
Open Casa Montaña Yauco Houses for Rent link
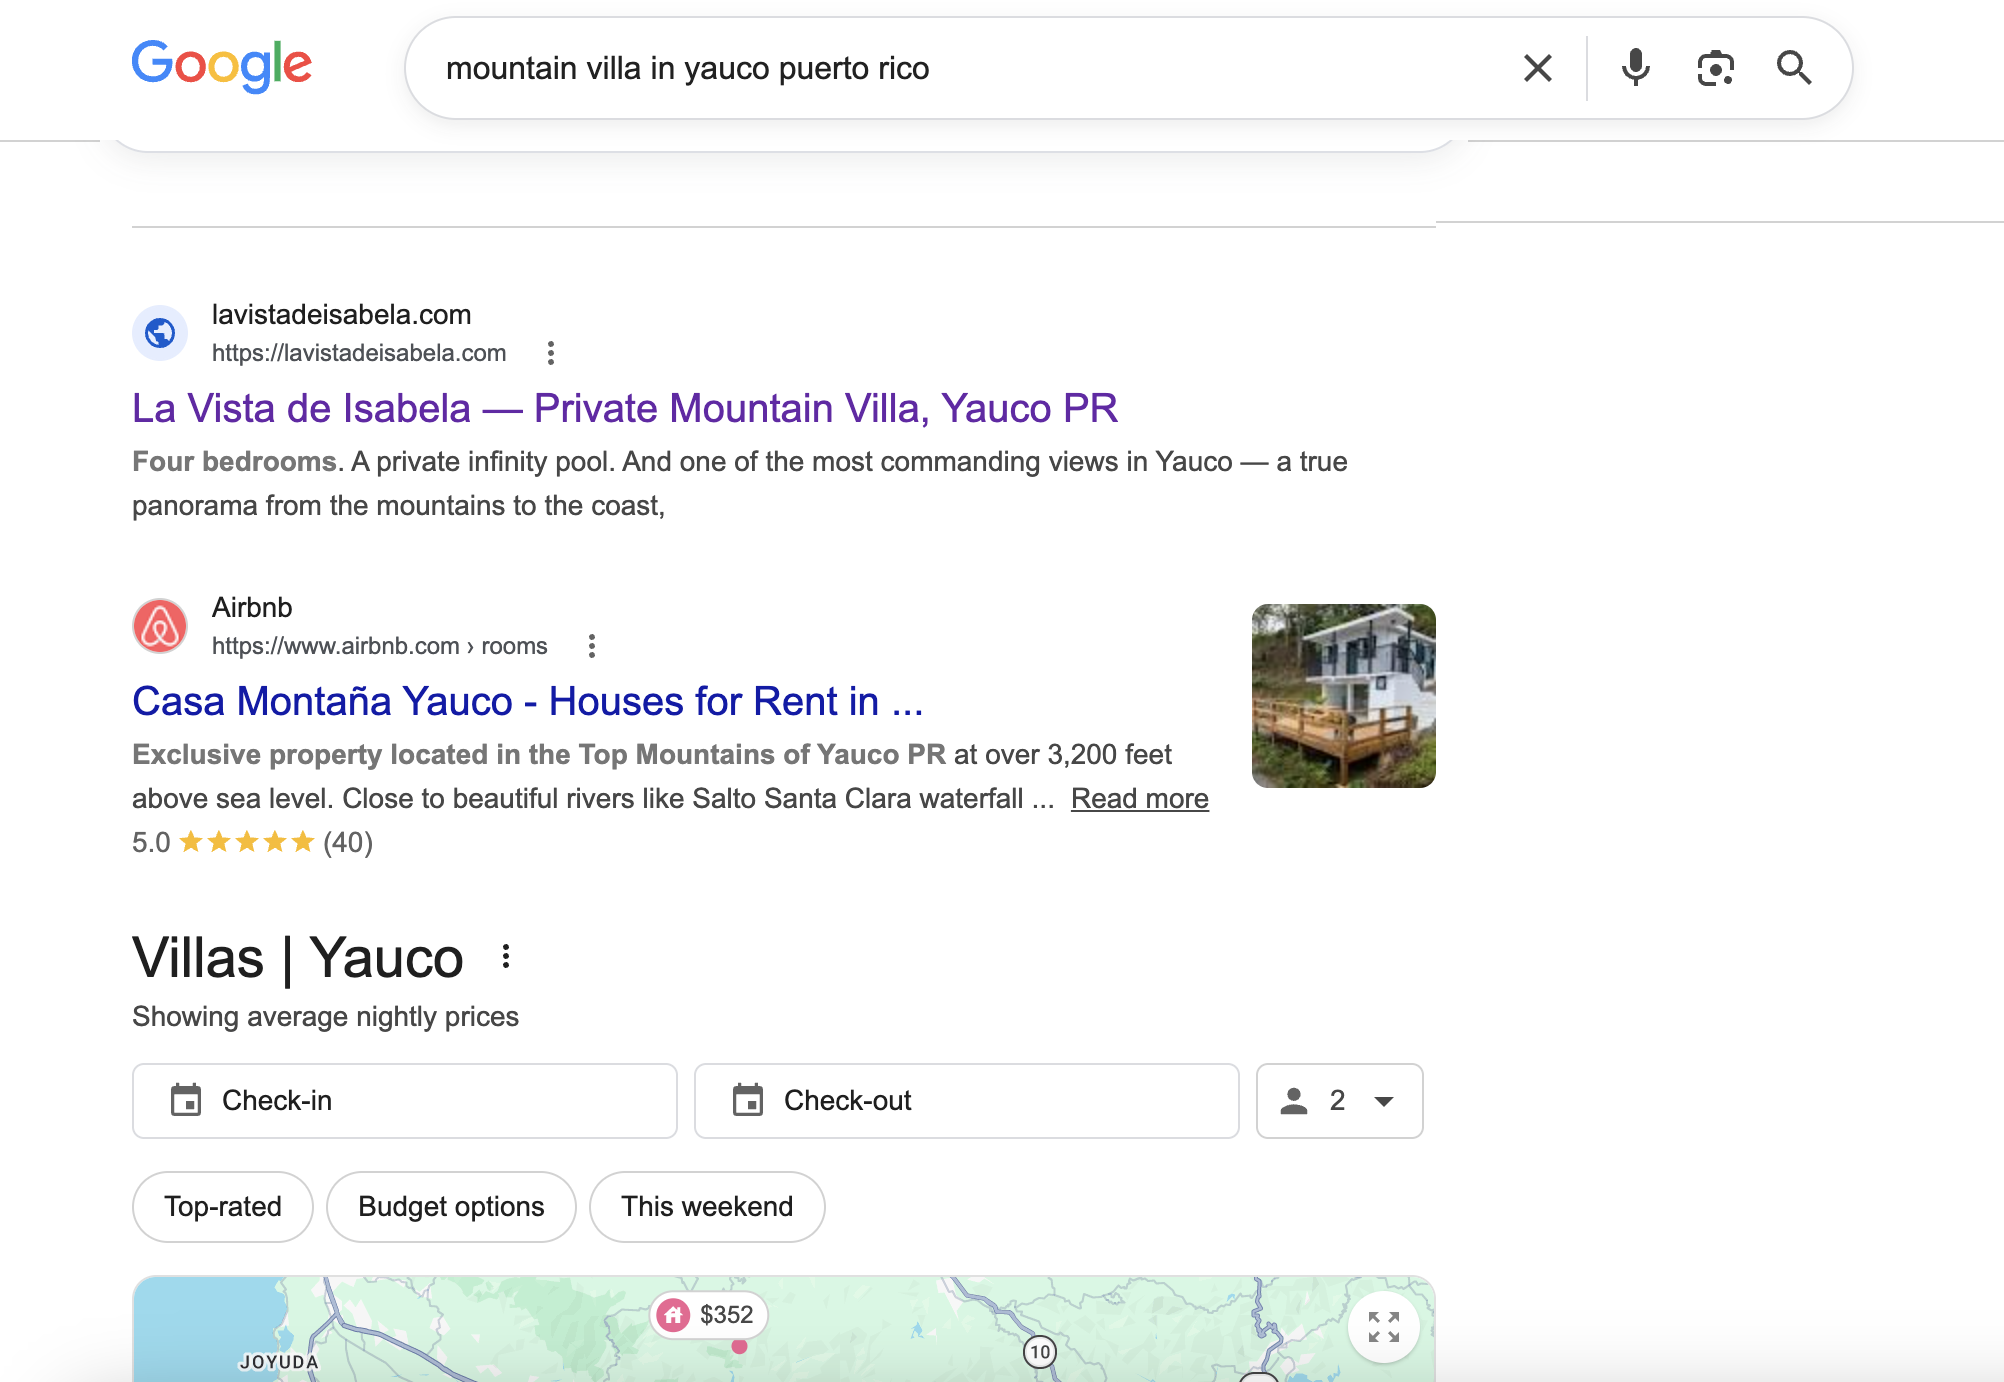(528, 701)
